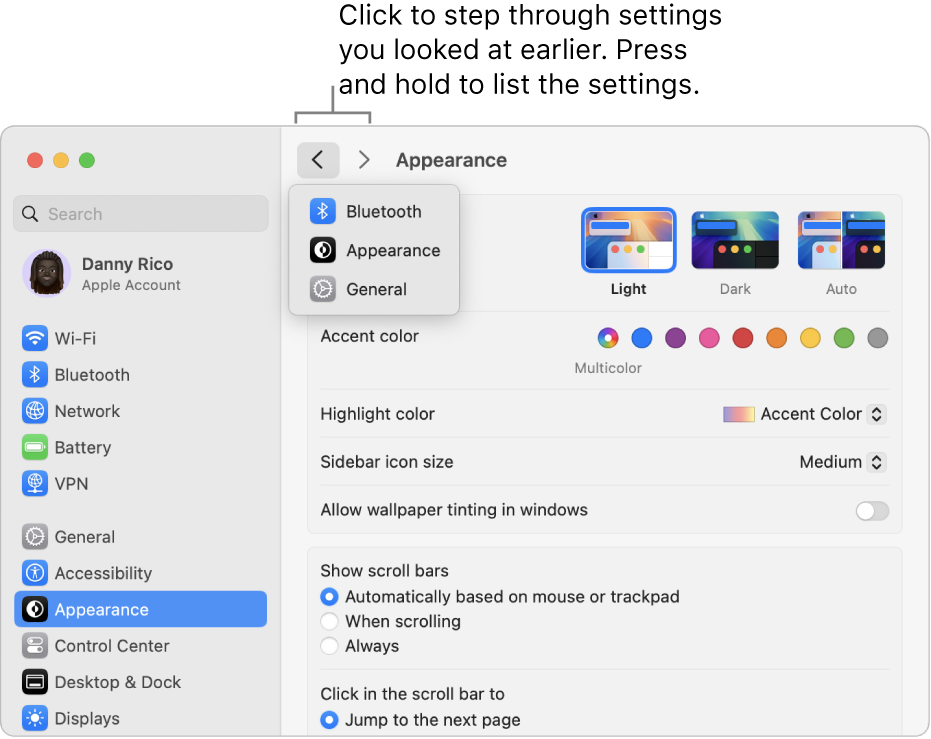Click the back navigation chevron button

click(318, 160)
